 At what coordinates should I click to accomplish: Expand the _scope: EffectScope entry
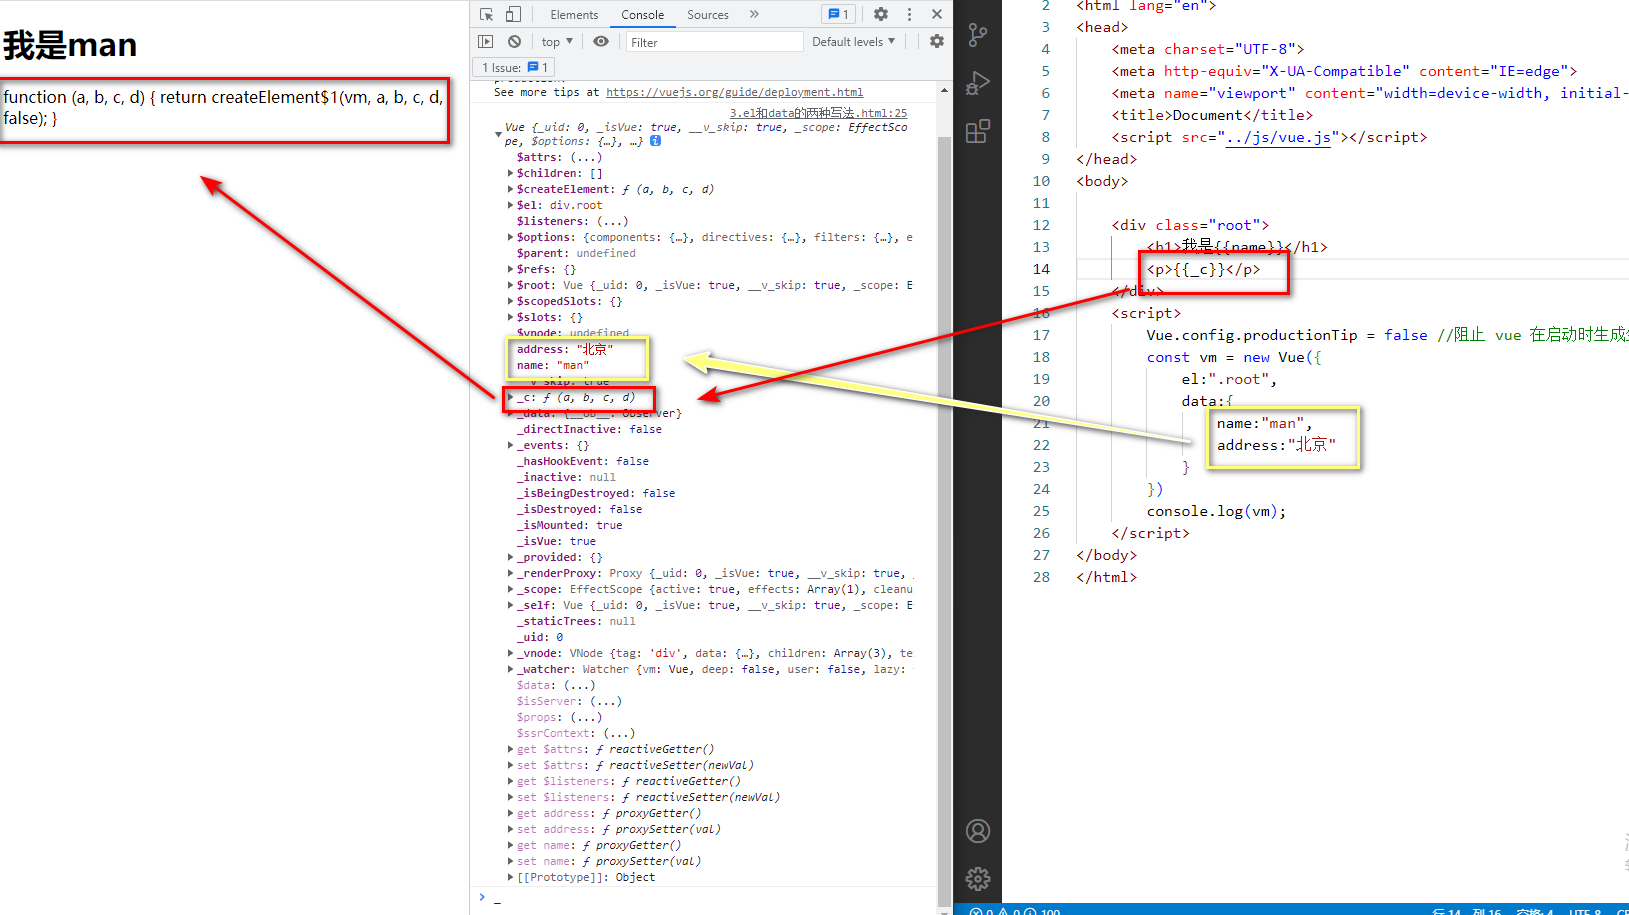point(511,589)
